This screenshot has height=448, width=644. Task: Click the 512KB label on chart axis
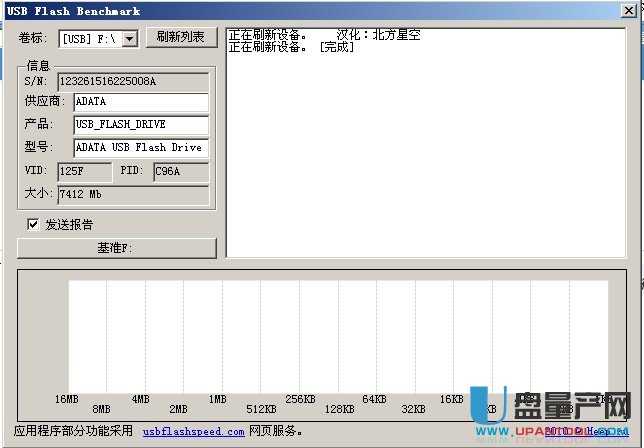point(261,410)
